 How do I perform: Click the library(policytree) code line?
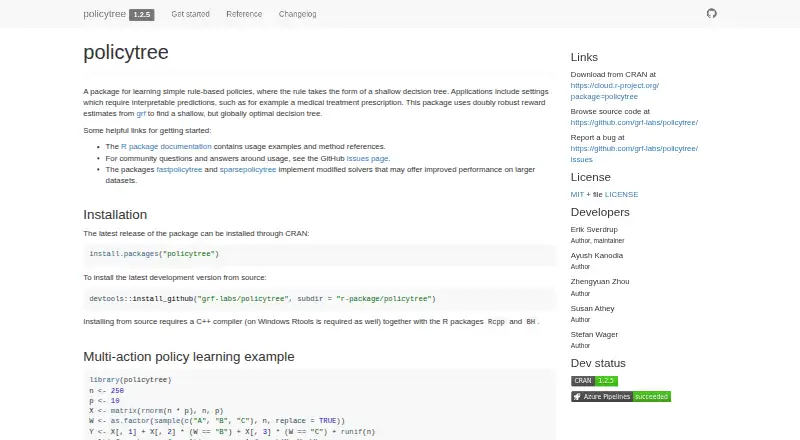pyautogui.click(x=131, y=380)
